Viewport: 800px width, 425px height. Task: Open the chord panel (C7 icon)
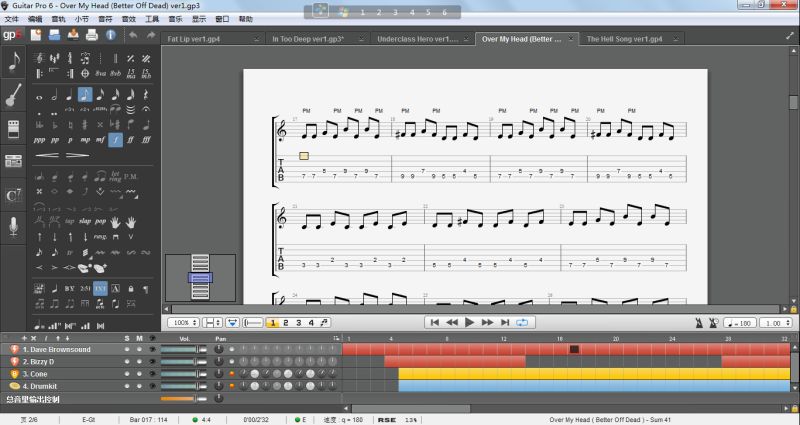[14, 194]
